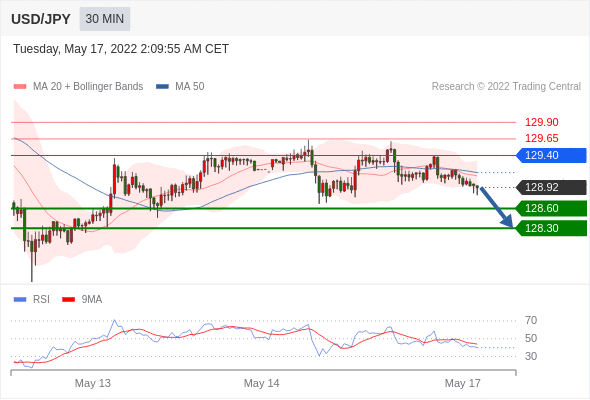Click the red 129.65 resistance label
Screen dimensions: 590x400
(x=541, y=138)
